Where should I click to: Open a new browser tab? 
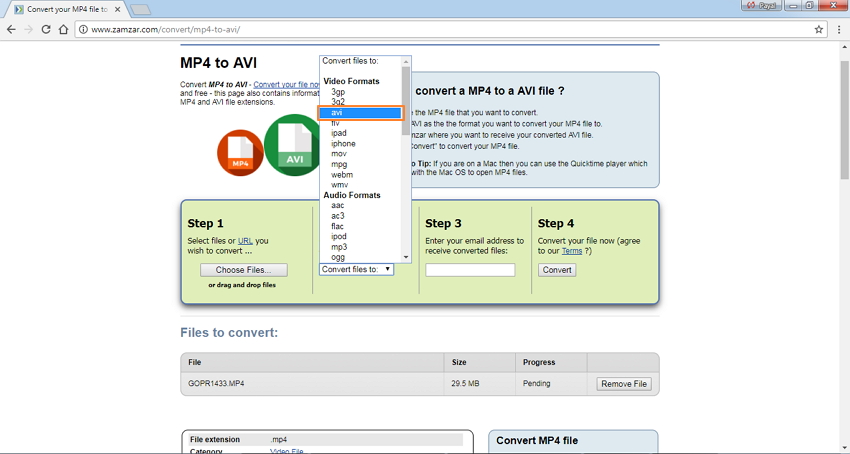141,10
